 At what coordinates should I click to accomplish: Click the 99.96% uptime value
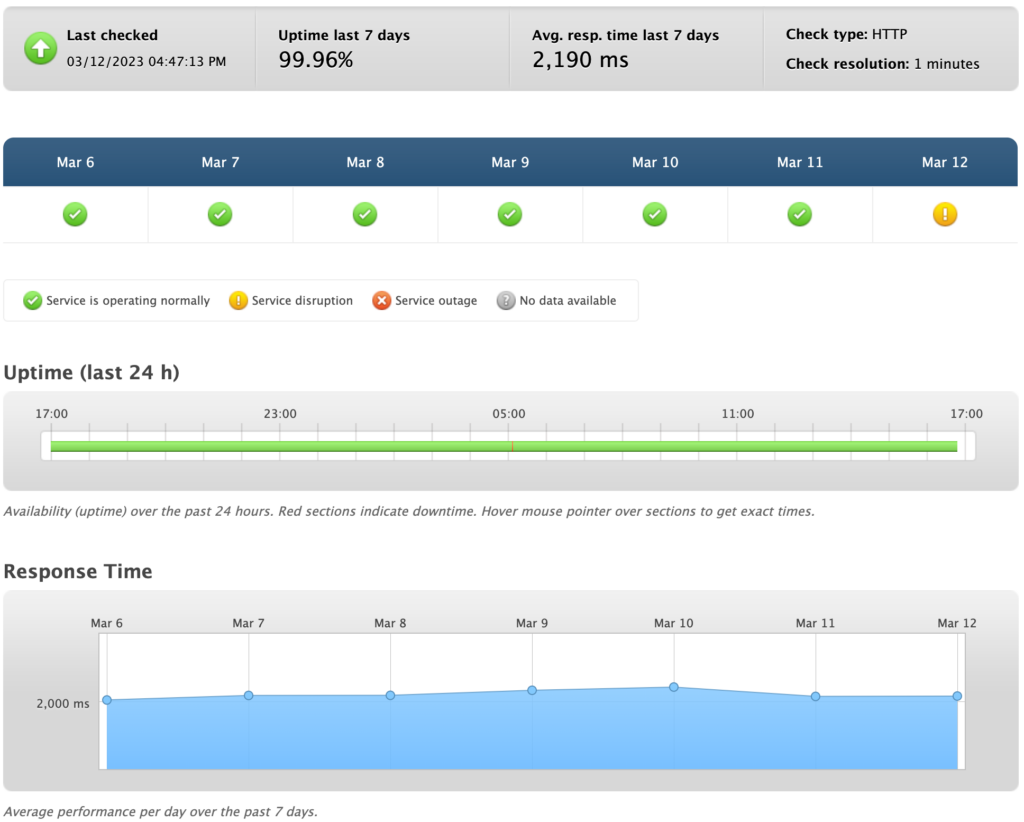tap(316, 60)
